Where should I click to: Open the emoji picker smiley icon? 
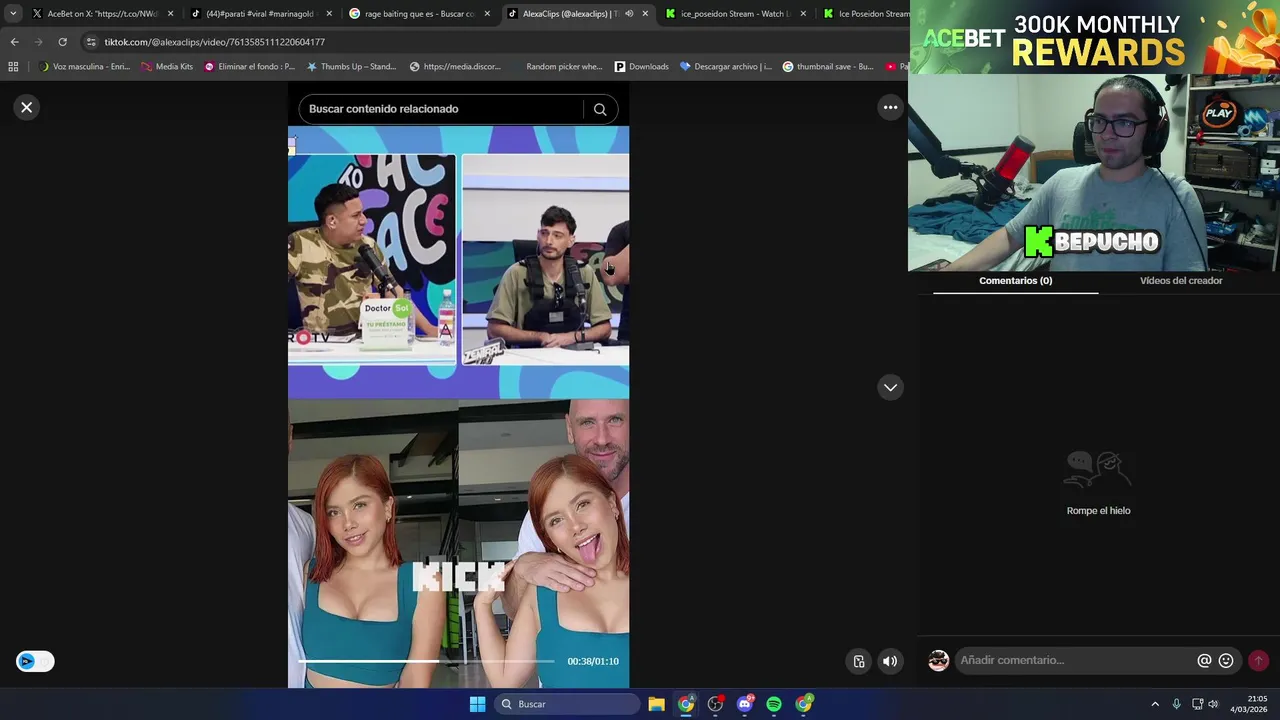tap(1226, 660)
